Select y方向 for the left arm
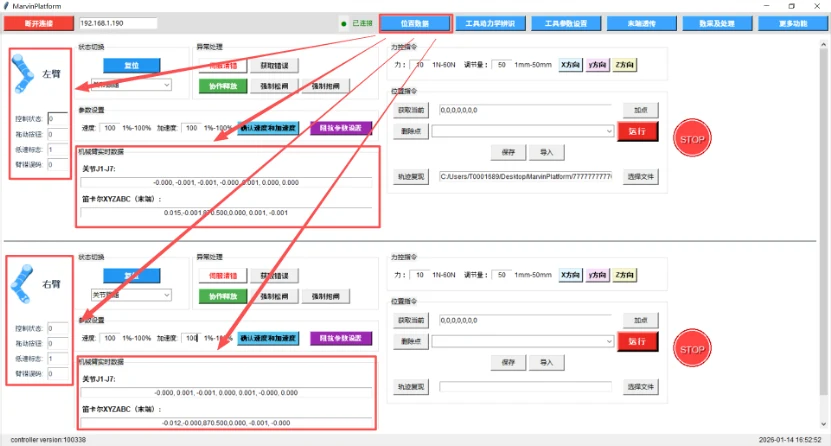 (597, 65)
